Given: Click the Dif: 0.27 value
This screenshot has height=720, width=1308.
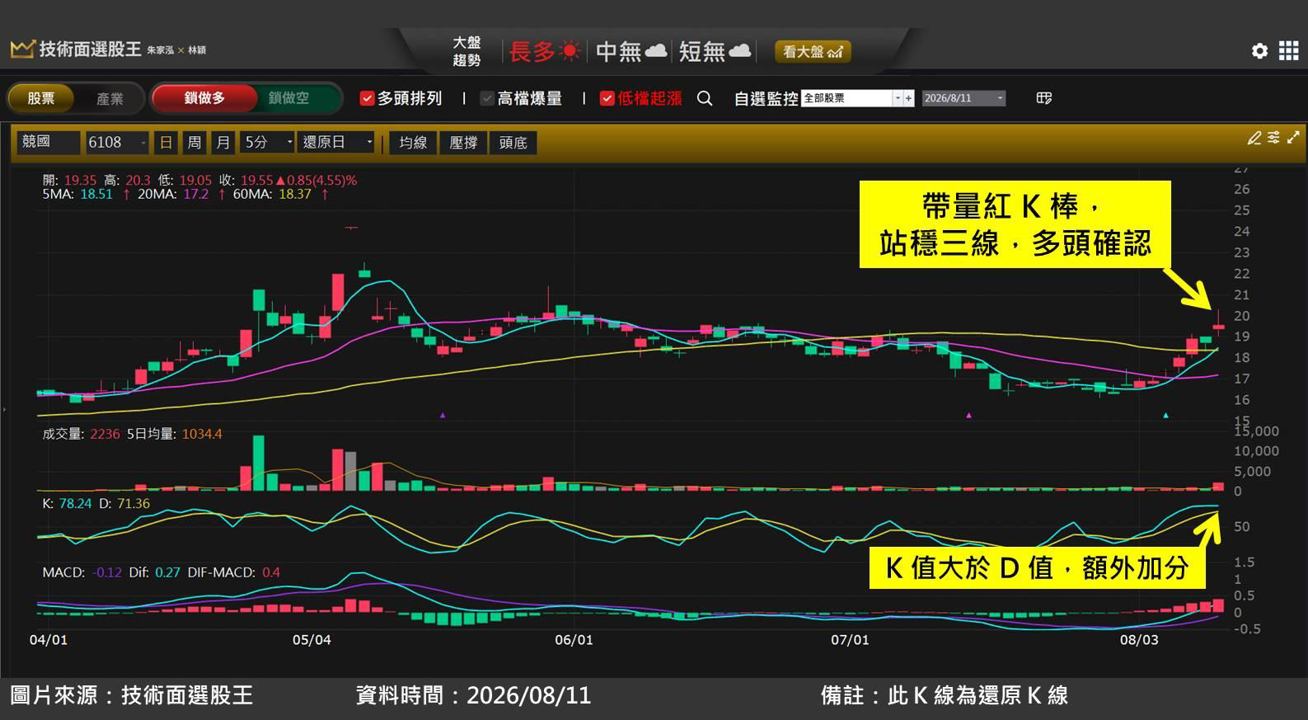Looking at the screenshot, I should pos(154,572).
